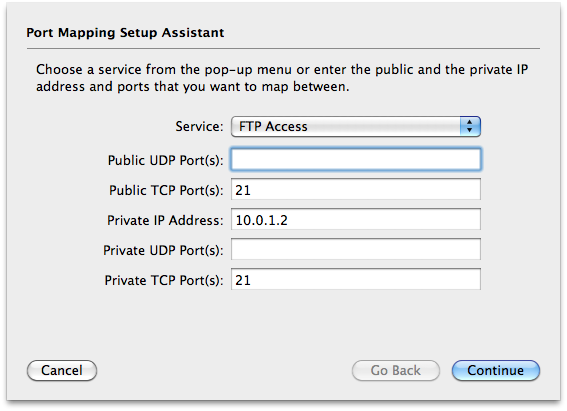Screen dimensions: 567x411
Task: Click the "Service:" label
Action: 199,127
